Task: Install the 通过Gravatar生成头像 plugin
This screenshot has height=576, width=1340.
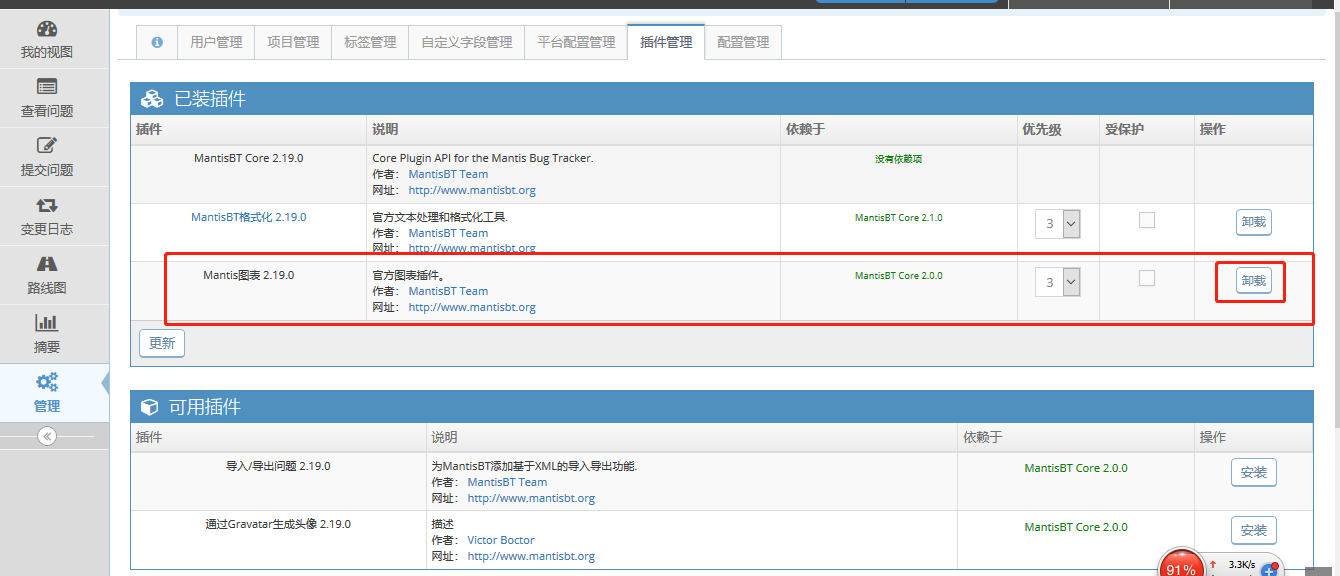Action: point(1254,530)
